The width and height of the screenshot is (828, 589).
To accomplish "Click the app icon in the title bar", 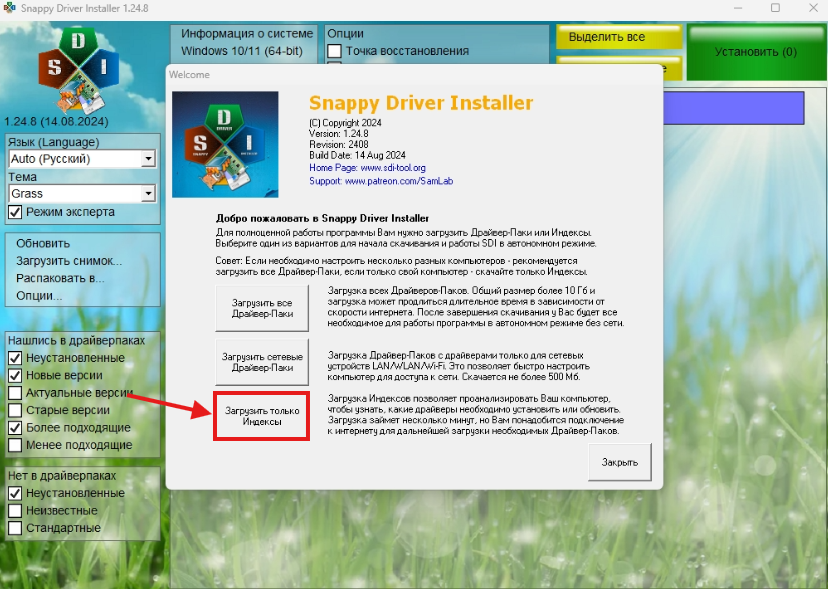I will pos(9,8).
